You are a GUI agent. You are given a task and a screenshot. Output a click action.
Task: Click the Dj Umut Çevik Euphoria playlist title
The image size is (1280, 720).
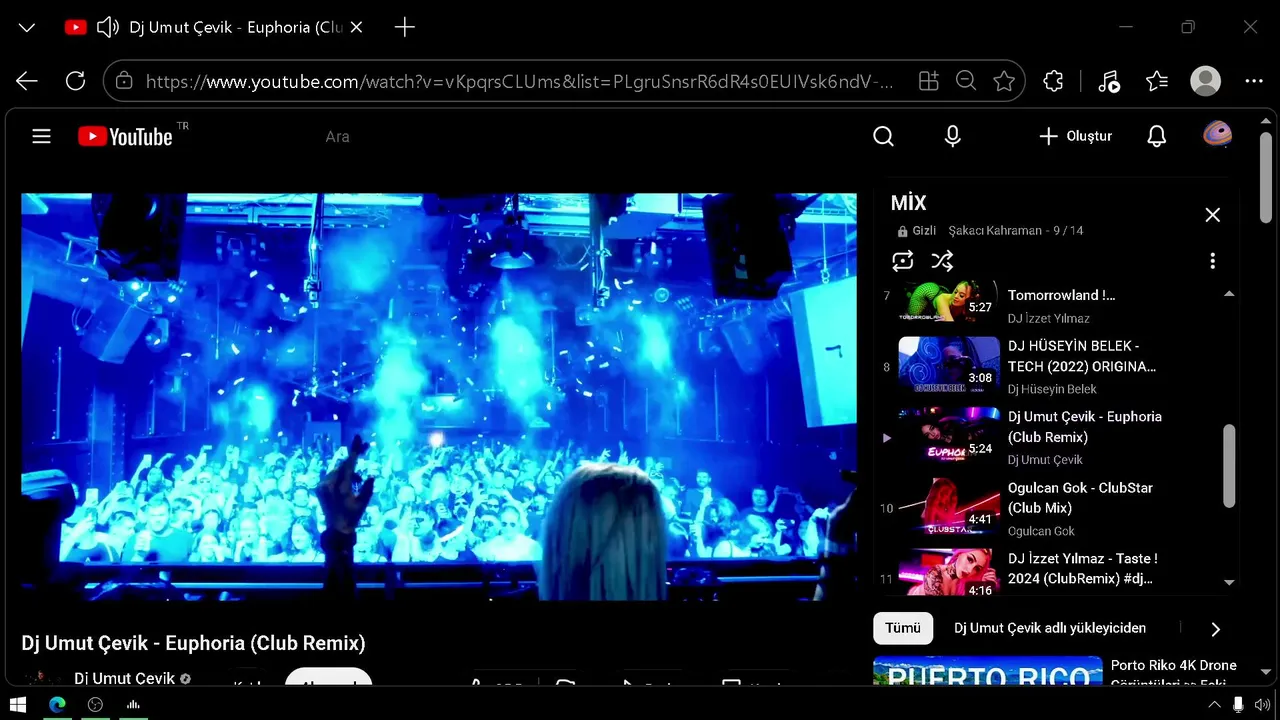point(1085,427)
